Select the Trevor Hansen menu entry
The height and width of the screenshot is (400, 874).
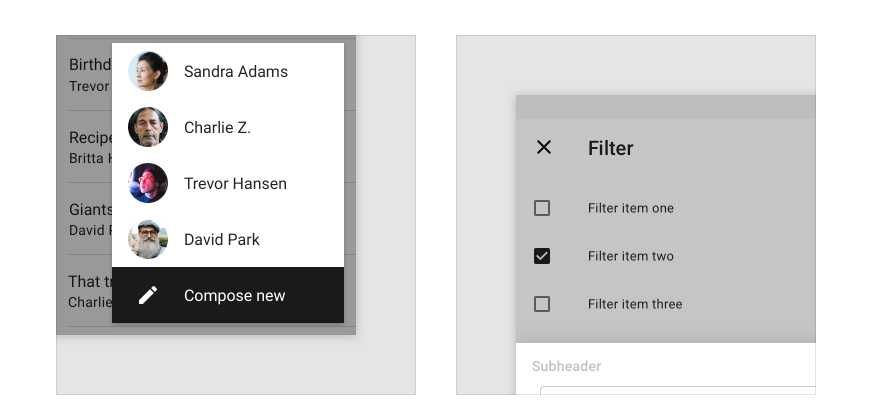[x=228, y=183]
